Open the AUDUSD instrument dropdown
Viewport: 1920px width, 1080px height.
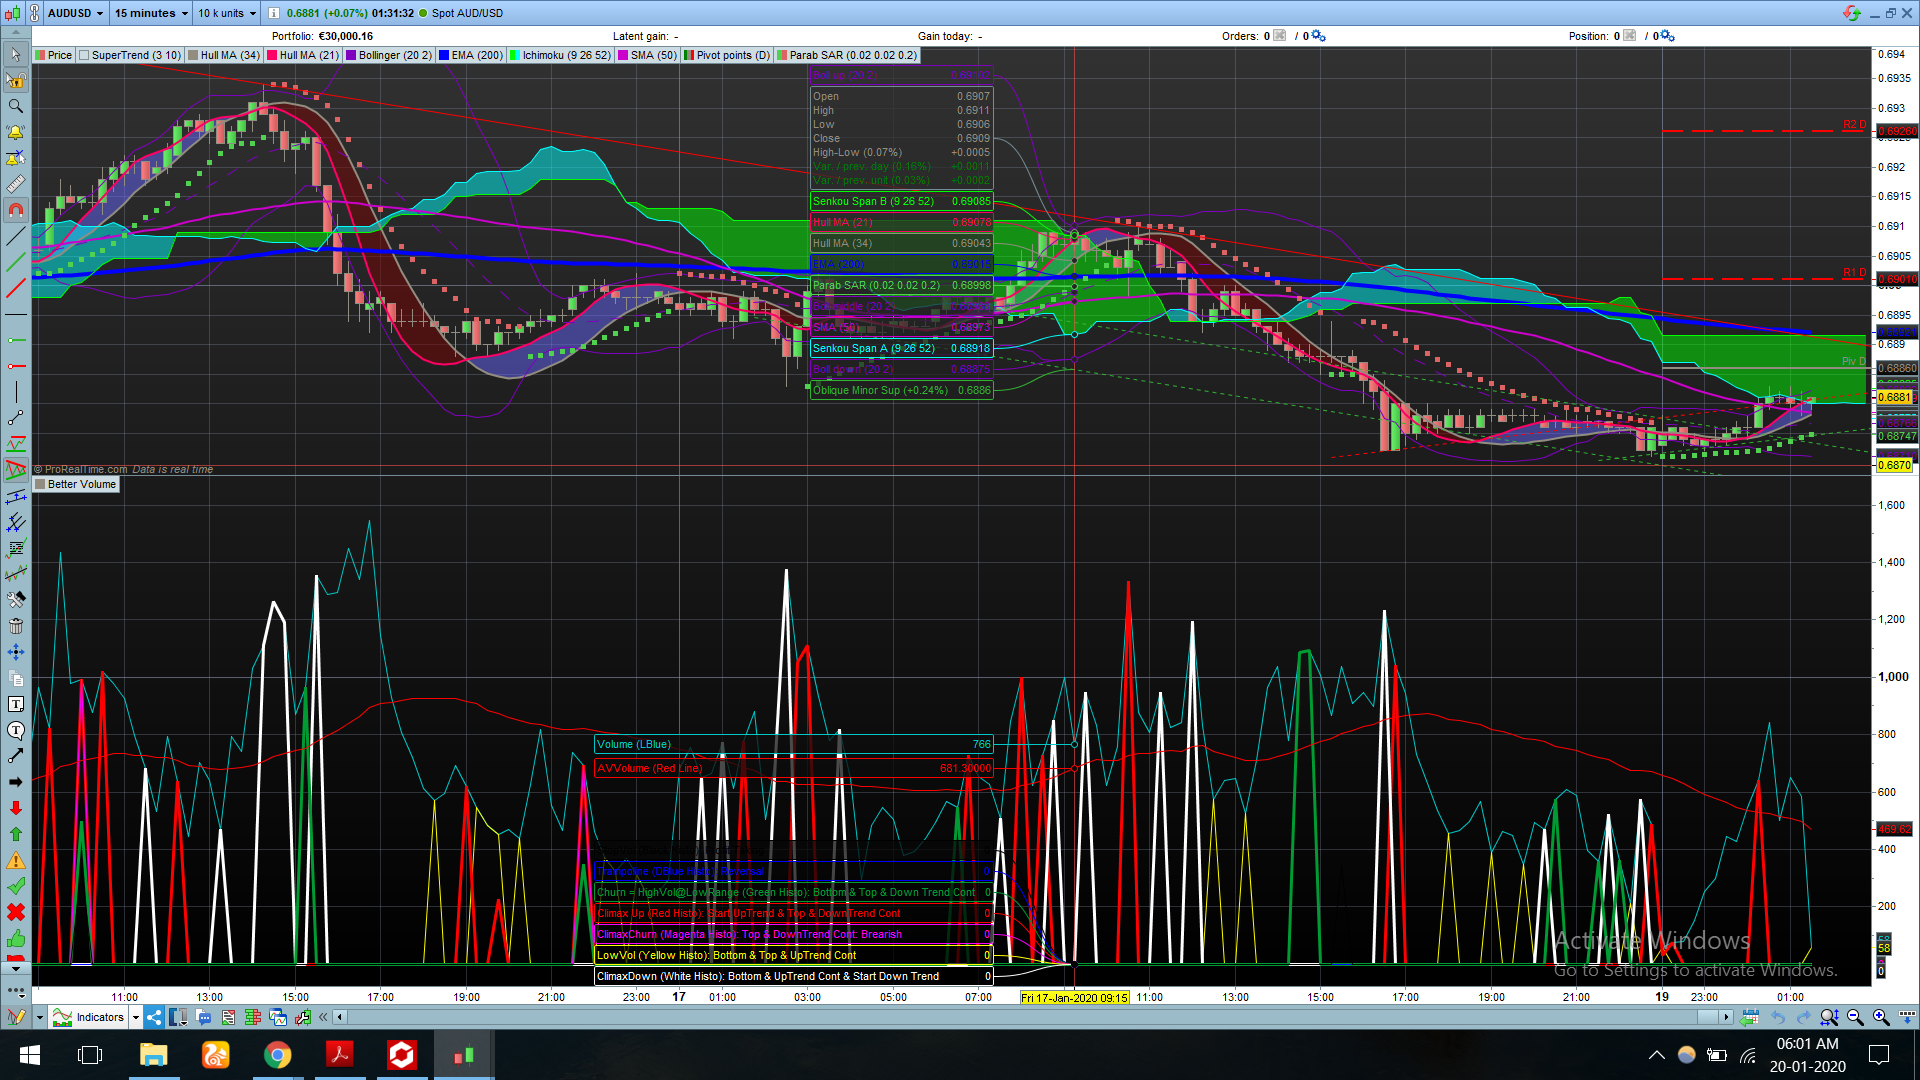pyautogui.click(x=75, y=13)
